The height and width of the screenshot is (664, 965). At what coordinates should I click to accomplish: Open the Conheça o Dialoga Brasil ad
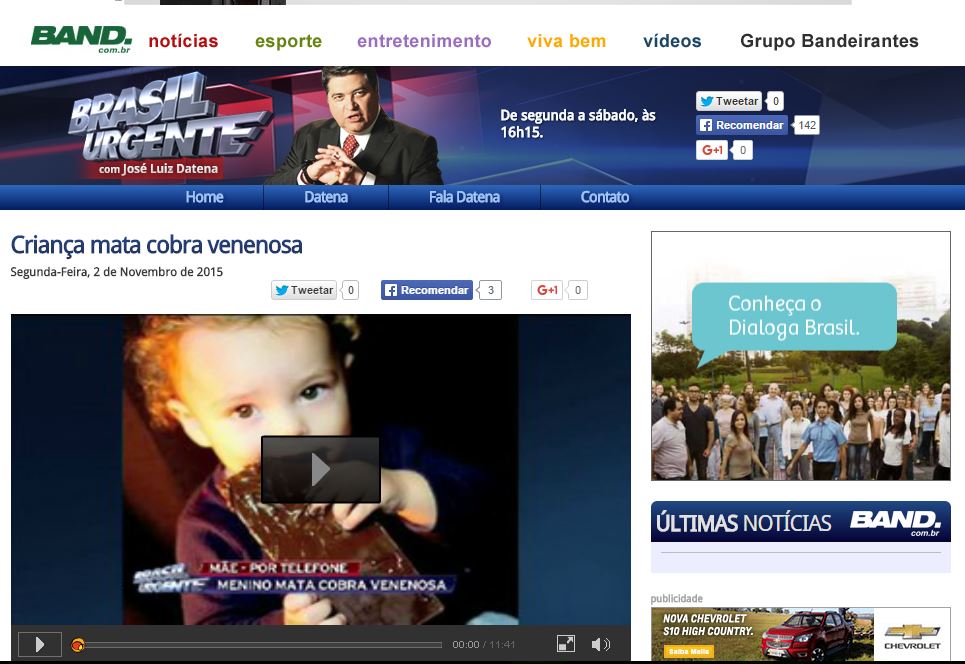click(x=801, y=356)
